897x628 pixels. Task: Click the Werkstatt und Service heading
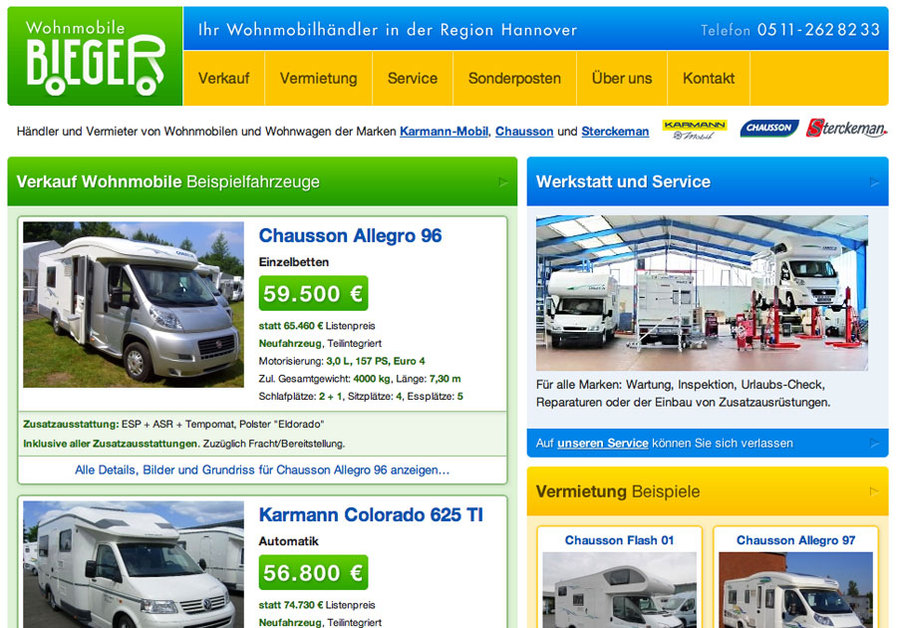[x=623, y=182]
